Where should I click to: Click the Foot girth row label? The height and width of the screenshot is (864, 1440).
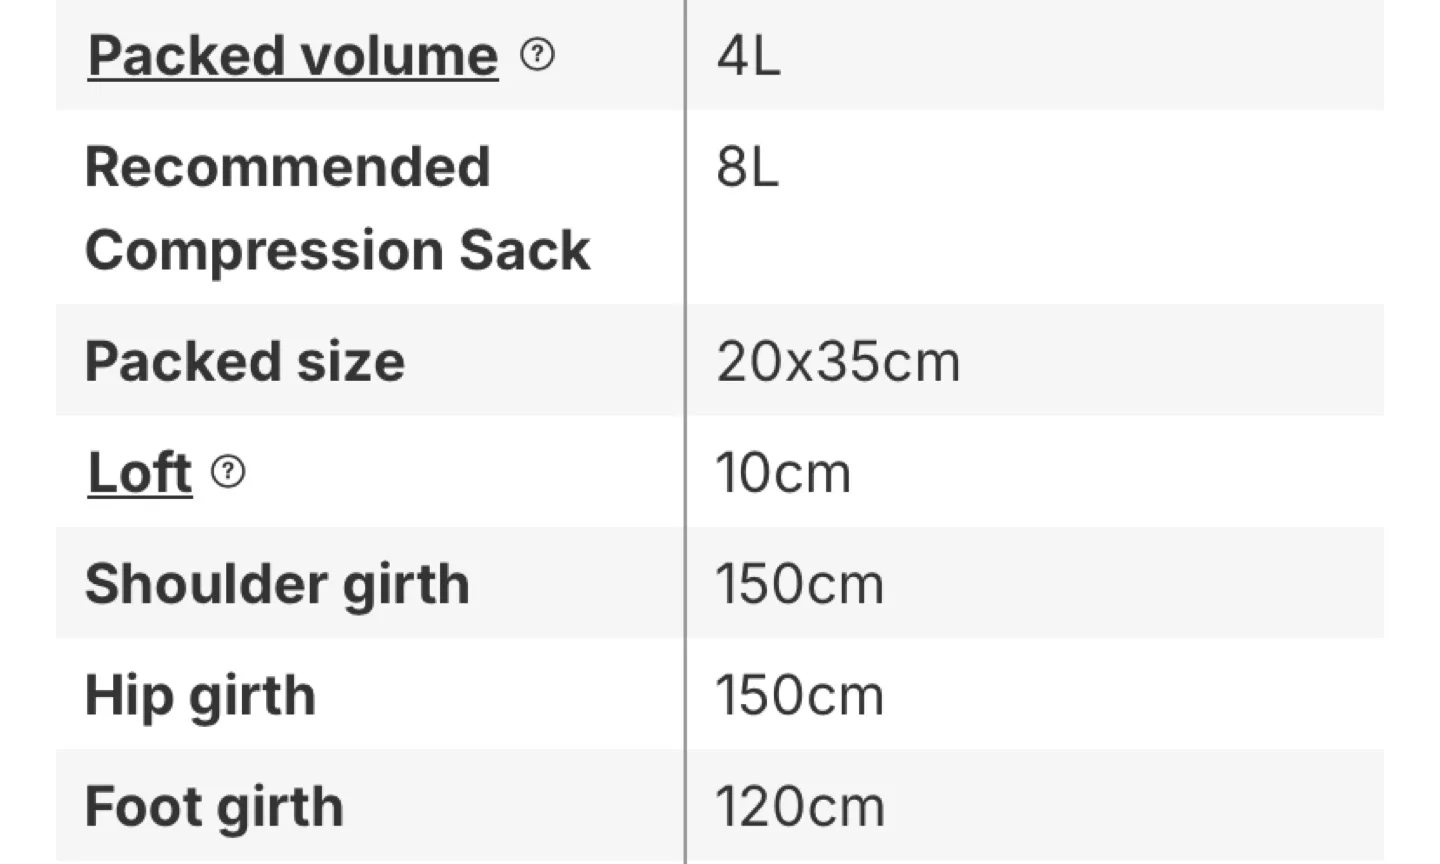click(213, 803)
